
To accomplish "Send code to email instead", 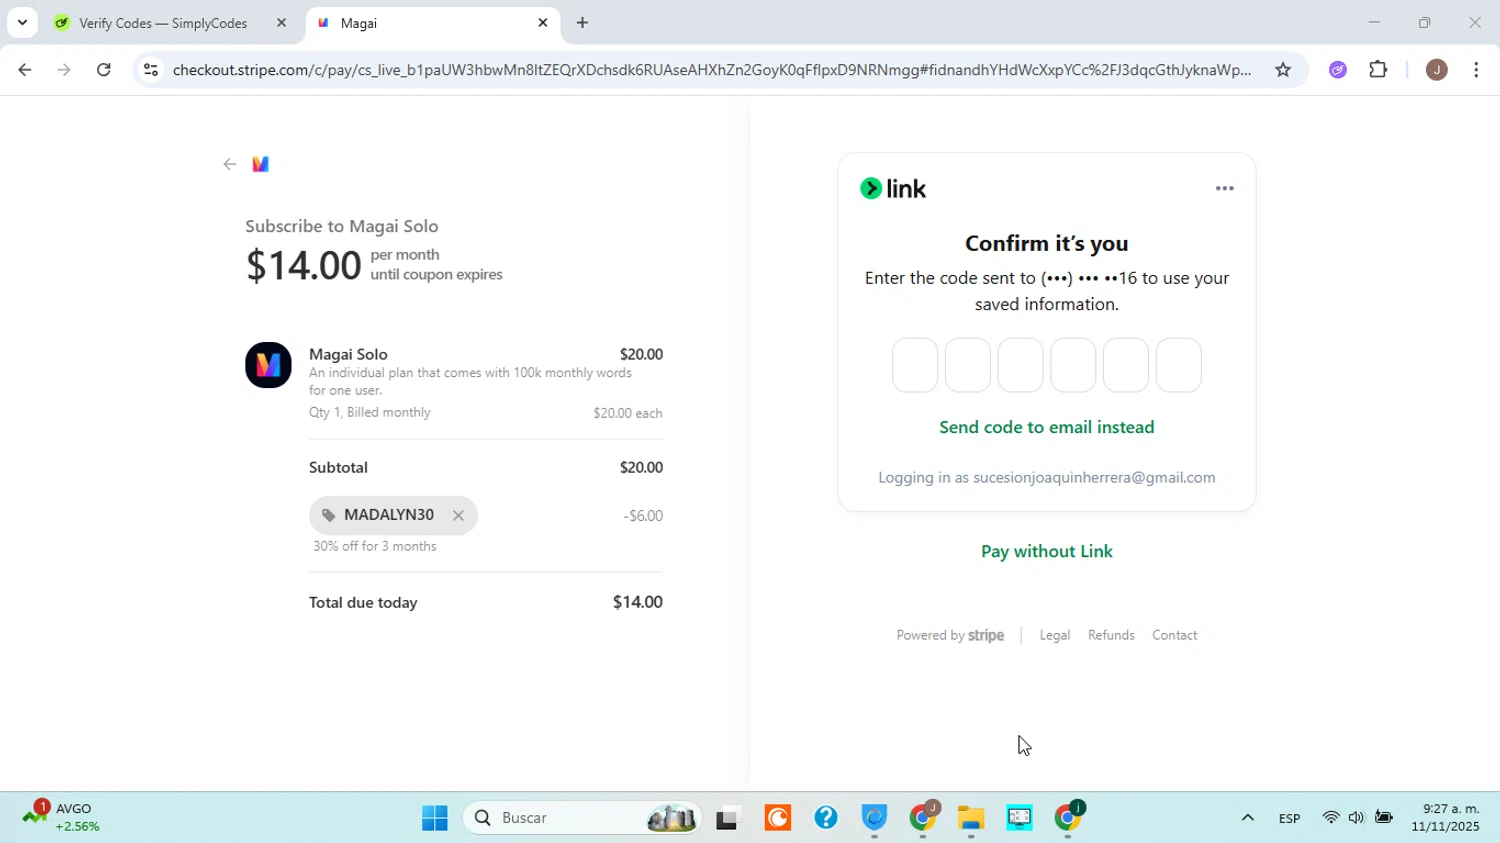I will pyautogui.click(x=1046, y=427).
